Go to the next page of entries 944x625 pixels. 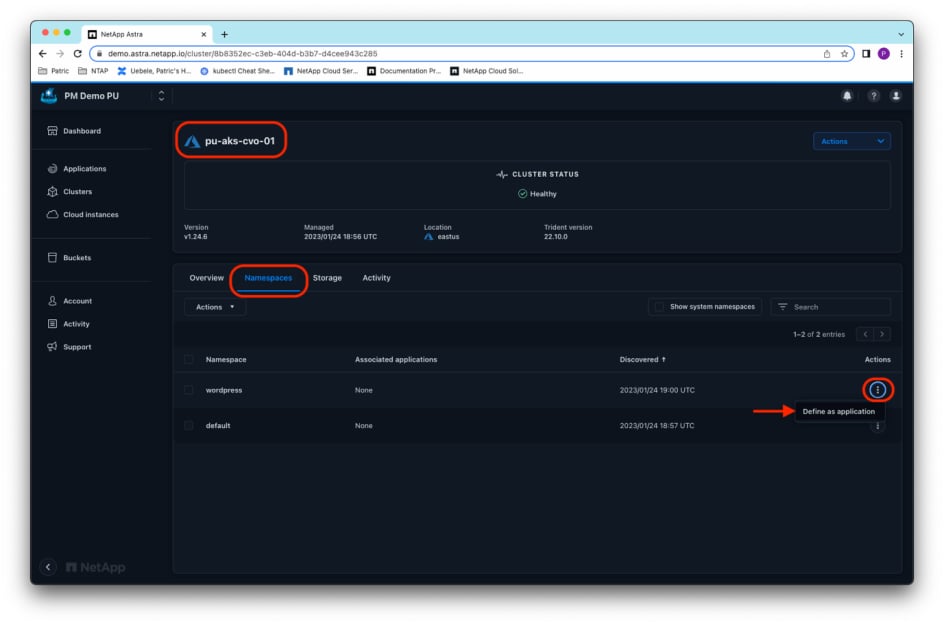882,334
